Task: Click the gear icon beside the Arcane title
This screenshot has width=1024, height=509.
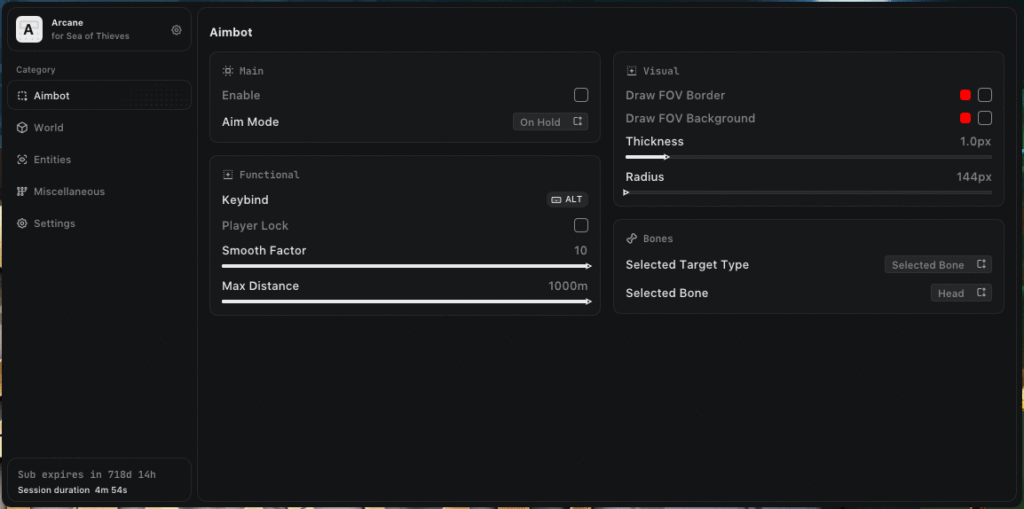Action: (176, 30)
